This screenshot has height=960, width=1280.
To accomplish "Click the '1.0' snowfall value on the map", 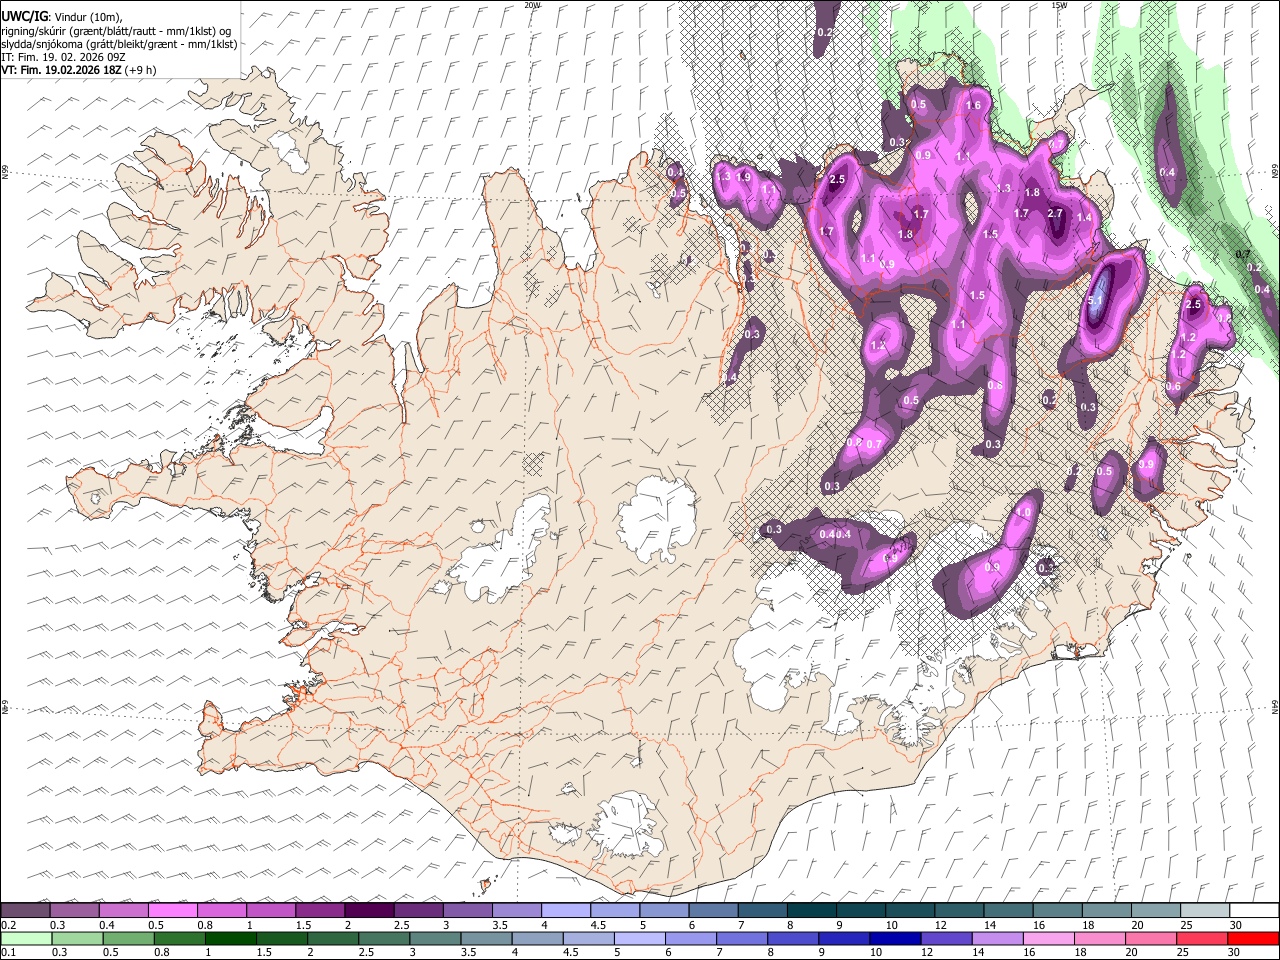I will point(1023,512).
